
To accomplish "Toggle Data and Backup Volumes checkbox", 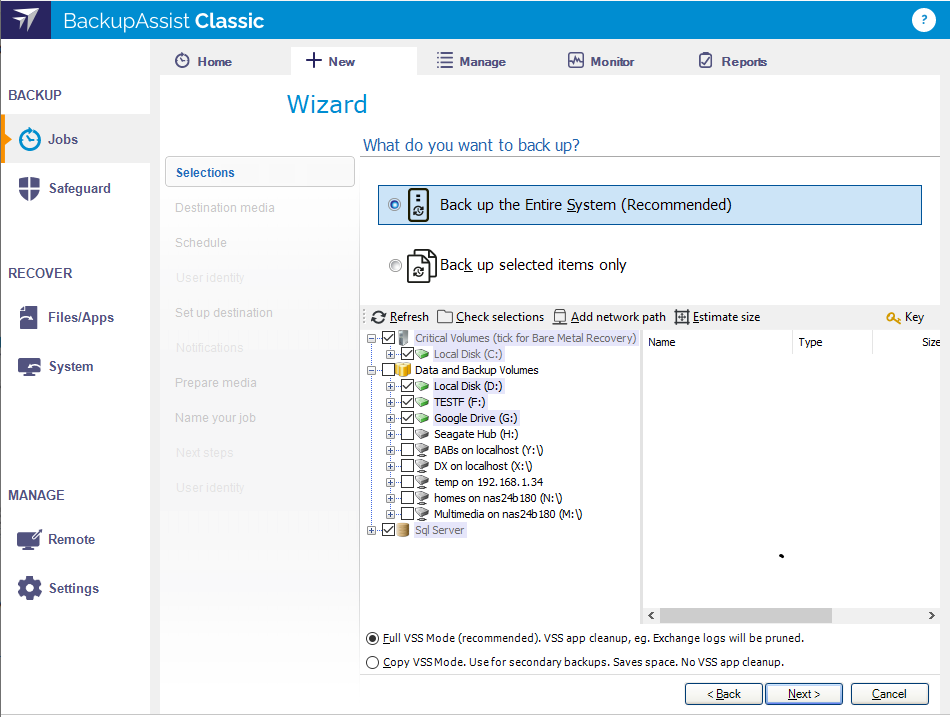I will (388, 370).
